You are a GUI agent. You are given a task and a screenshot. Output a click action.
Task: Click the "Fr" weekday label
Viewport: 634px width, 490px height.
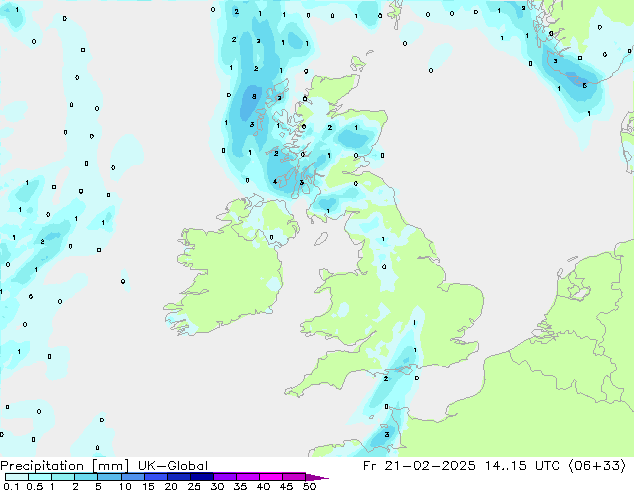click(370, 466)
